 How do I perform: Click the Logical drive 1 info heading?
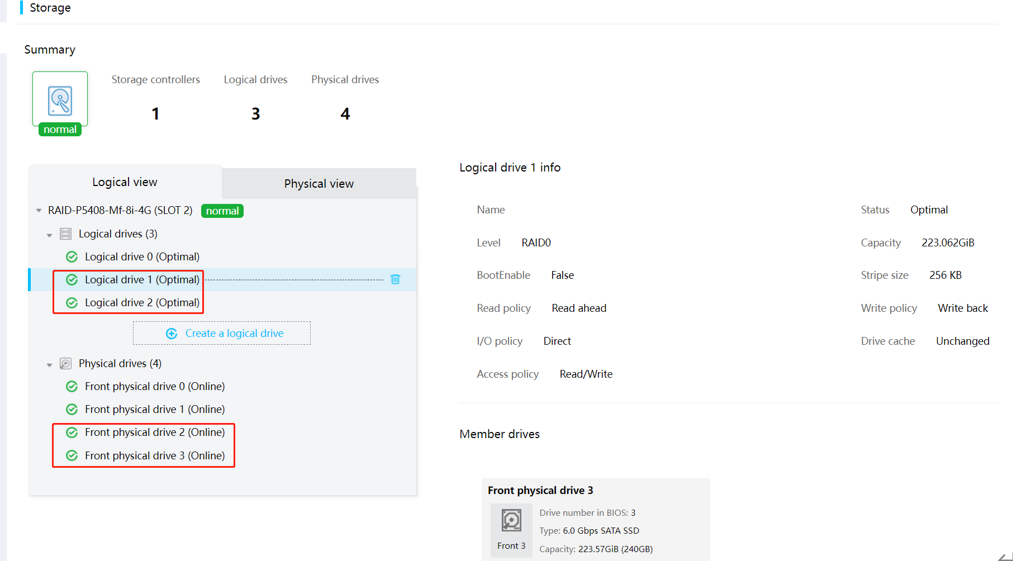coord(510,167)
